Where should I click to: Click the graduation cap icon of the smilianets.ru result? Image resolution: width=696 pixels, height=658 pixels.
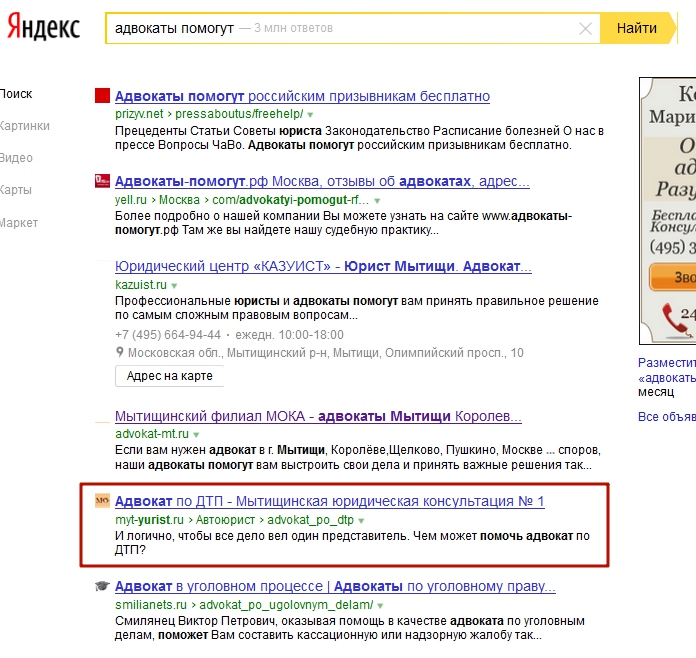pyautogui.click(x=101, y=586)
